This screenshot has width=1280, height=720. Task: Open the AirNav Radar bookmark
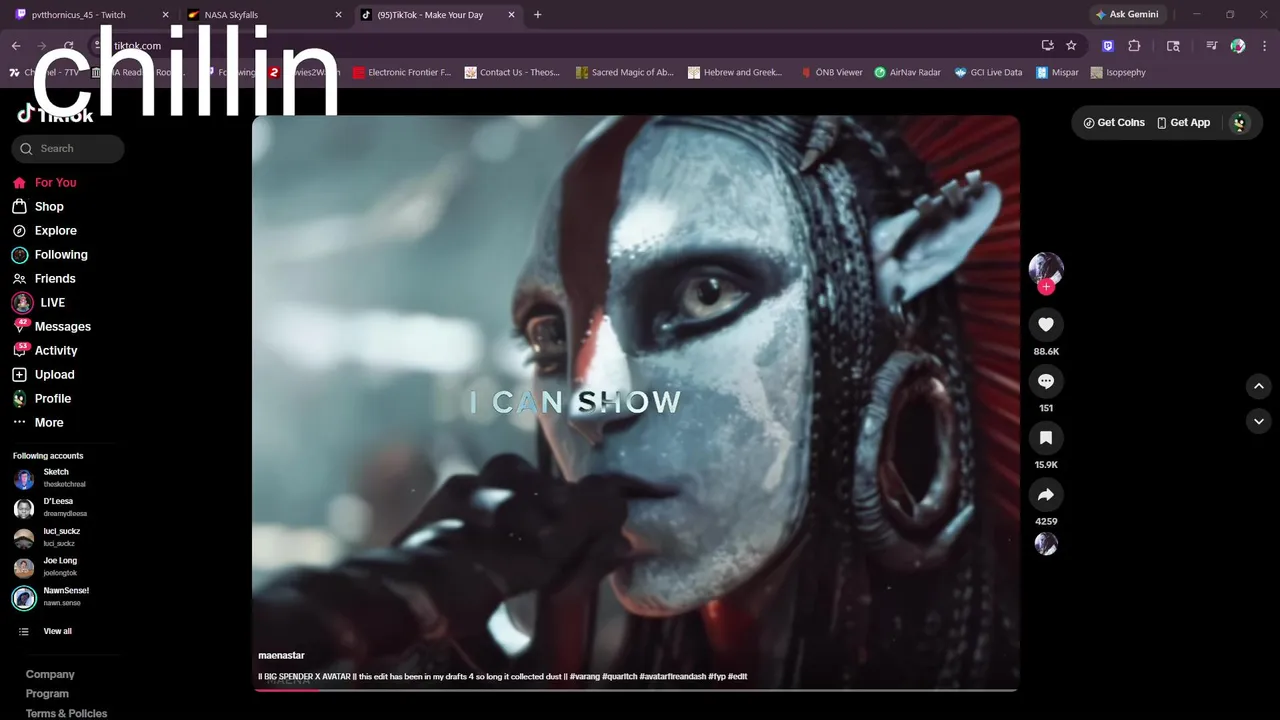coord(907,73)
